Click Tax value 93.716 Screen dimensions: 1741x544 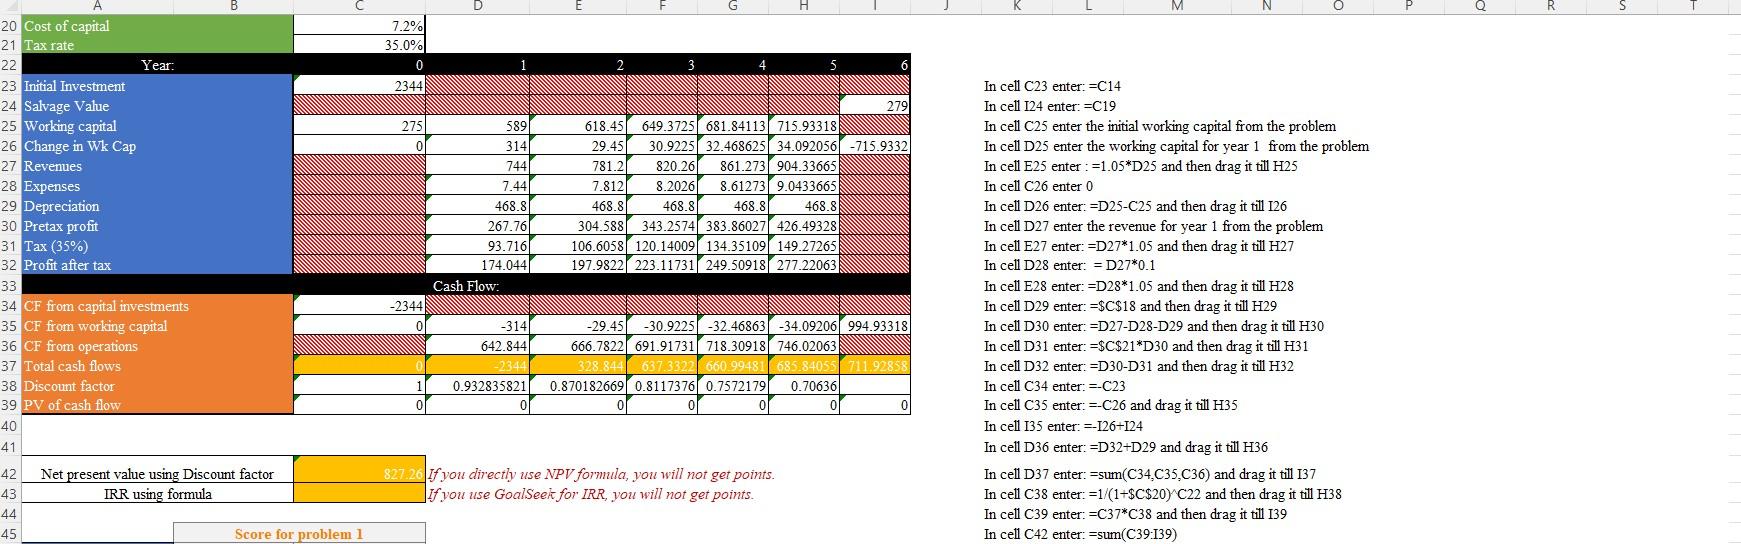(478, 246)
